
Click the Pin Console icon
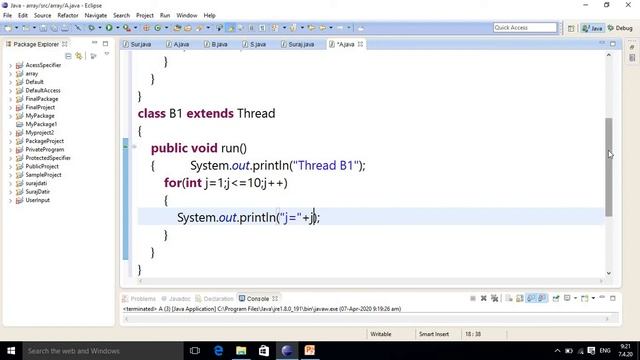(556, 298)
